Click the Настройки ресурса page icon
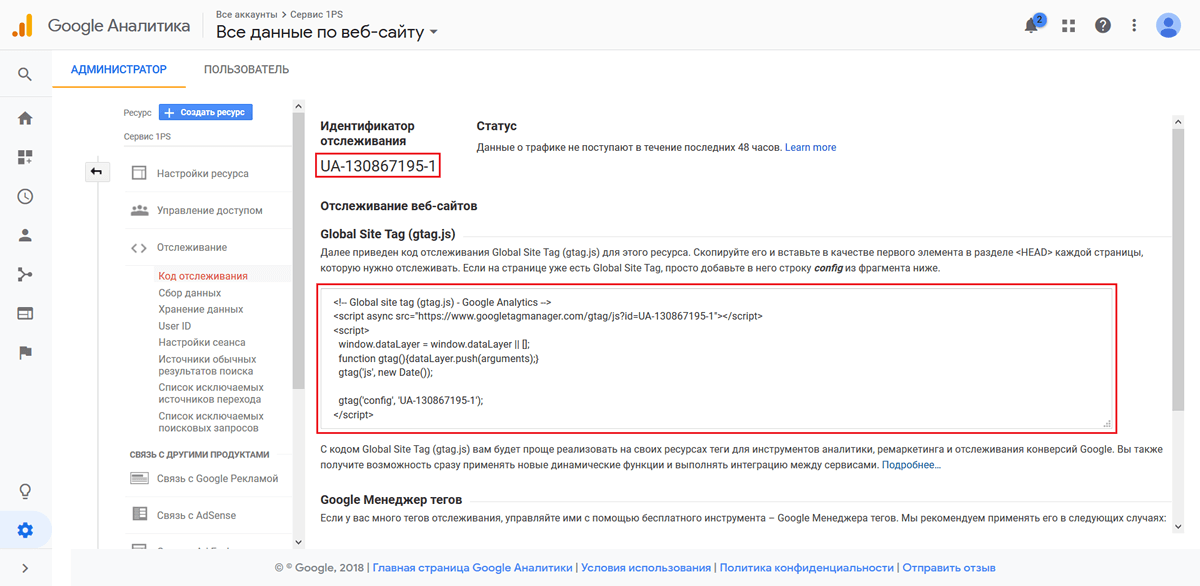 point(139,173)
